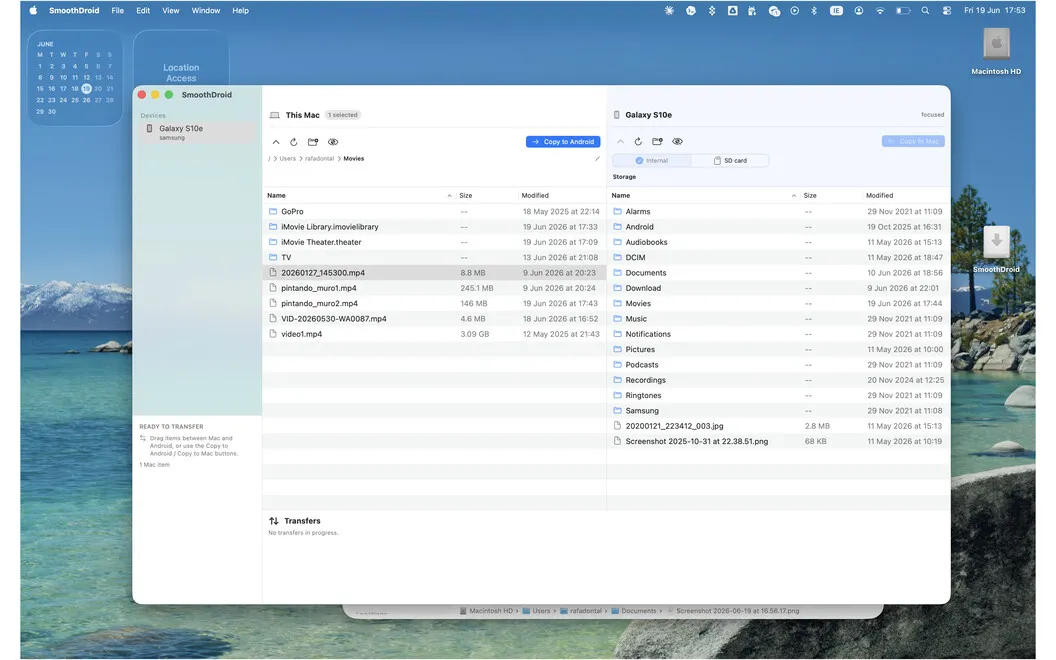Select the Ringtones folder
The height and width of the screenshot is (660, 1056).
(779, 395)
